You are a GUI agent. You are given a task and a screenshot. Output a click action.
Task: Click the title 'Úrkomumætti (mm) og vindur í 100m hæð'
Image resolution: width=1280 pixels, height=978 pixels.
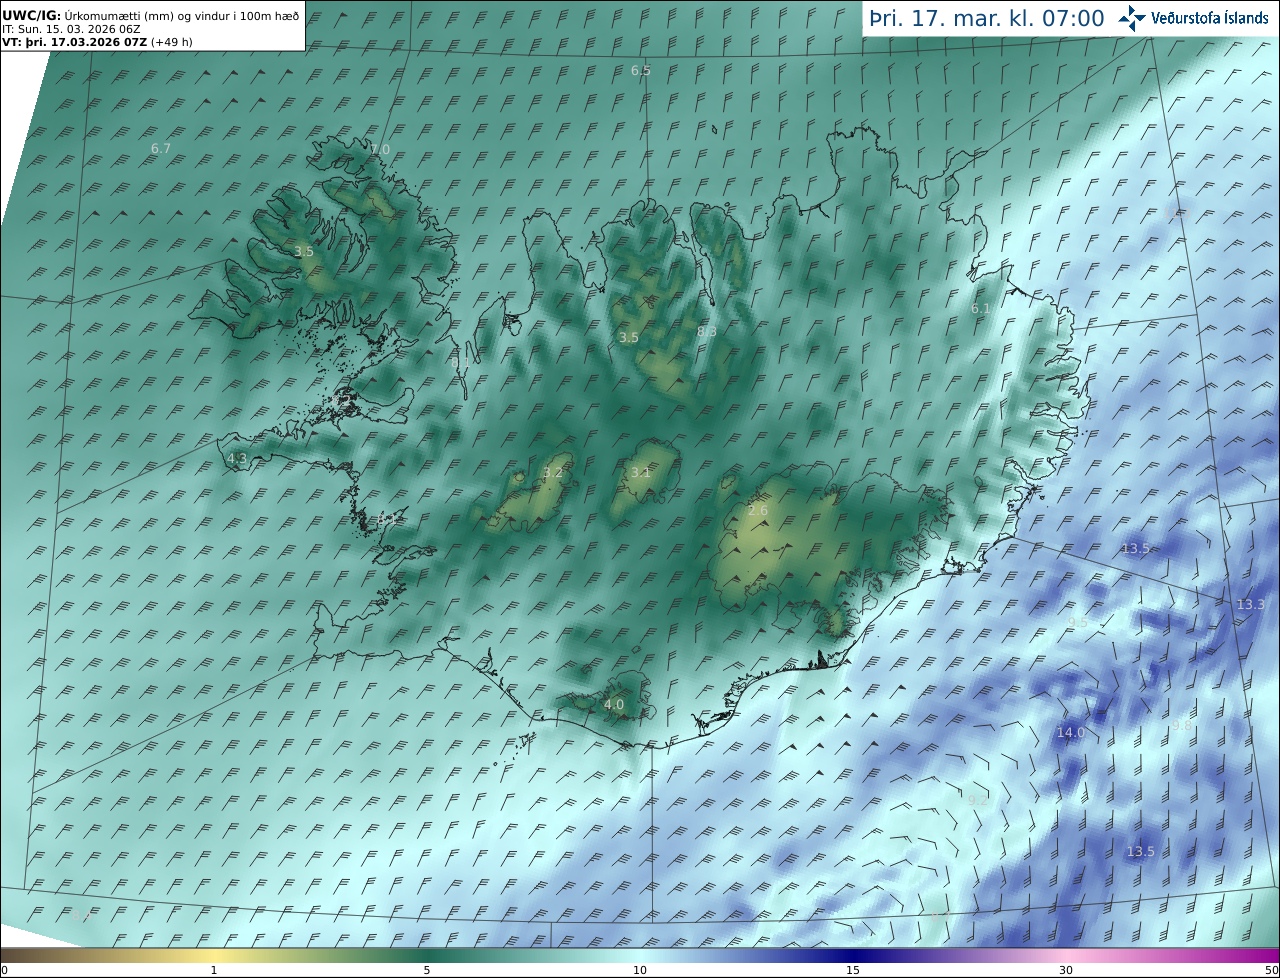click(x=182, y=16)
